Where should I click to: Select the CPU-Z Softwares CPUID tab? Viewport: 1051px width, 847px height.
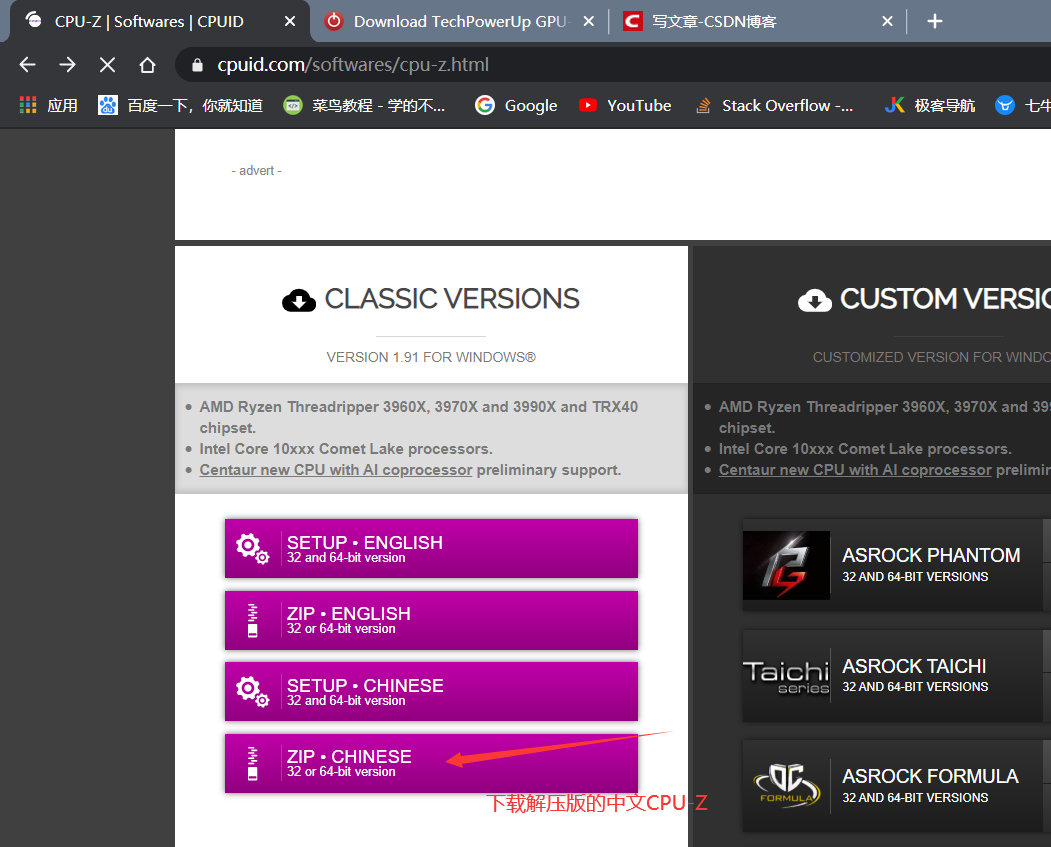click(159, 21)
